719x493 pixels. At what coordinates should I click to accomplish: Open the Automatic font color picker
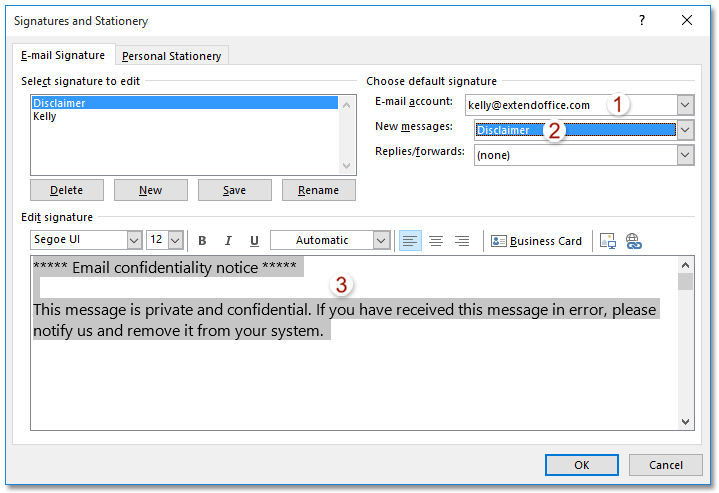coord(381,241)
